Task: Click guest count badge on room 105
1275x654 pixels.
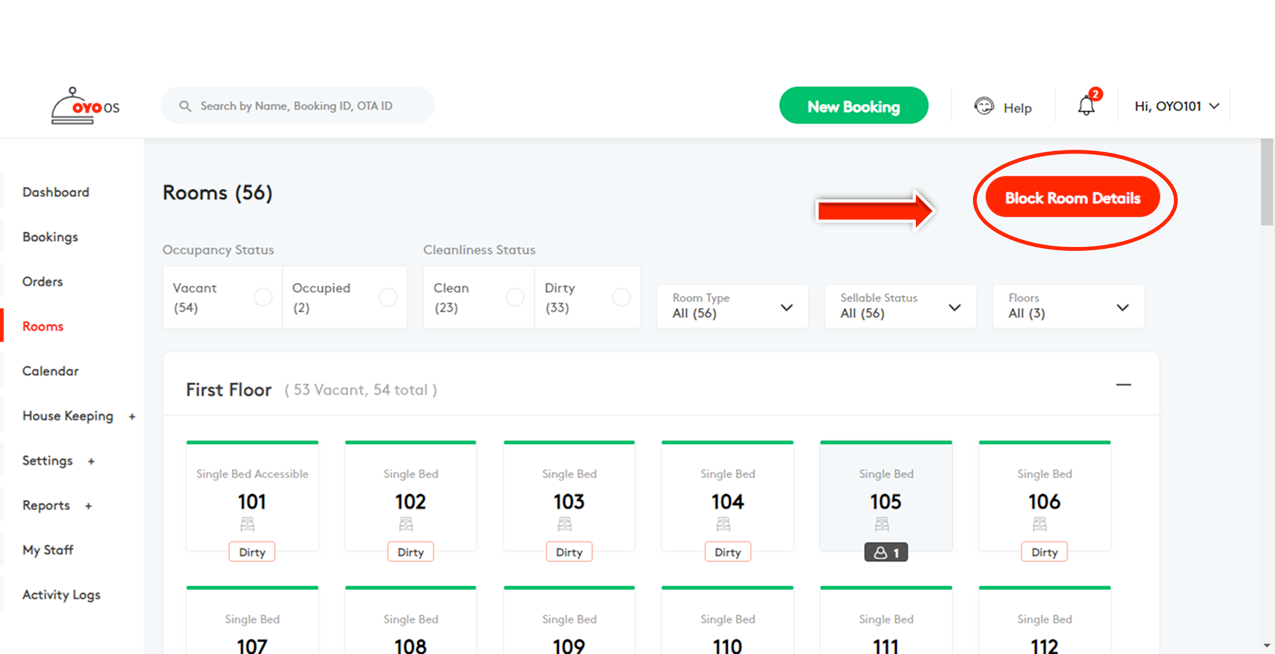Action: tap(886, 552)
